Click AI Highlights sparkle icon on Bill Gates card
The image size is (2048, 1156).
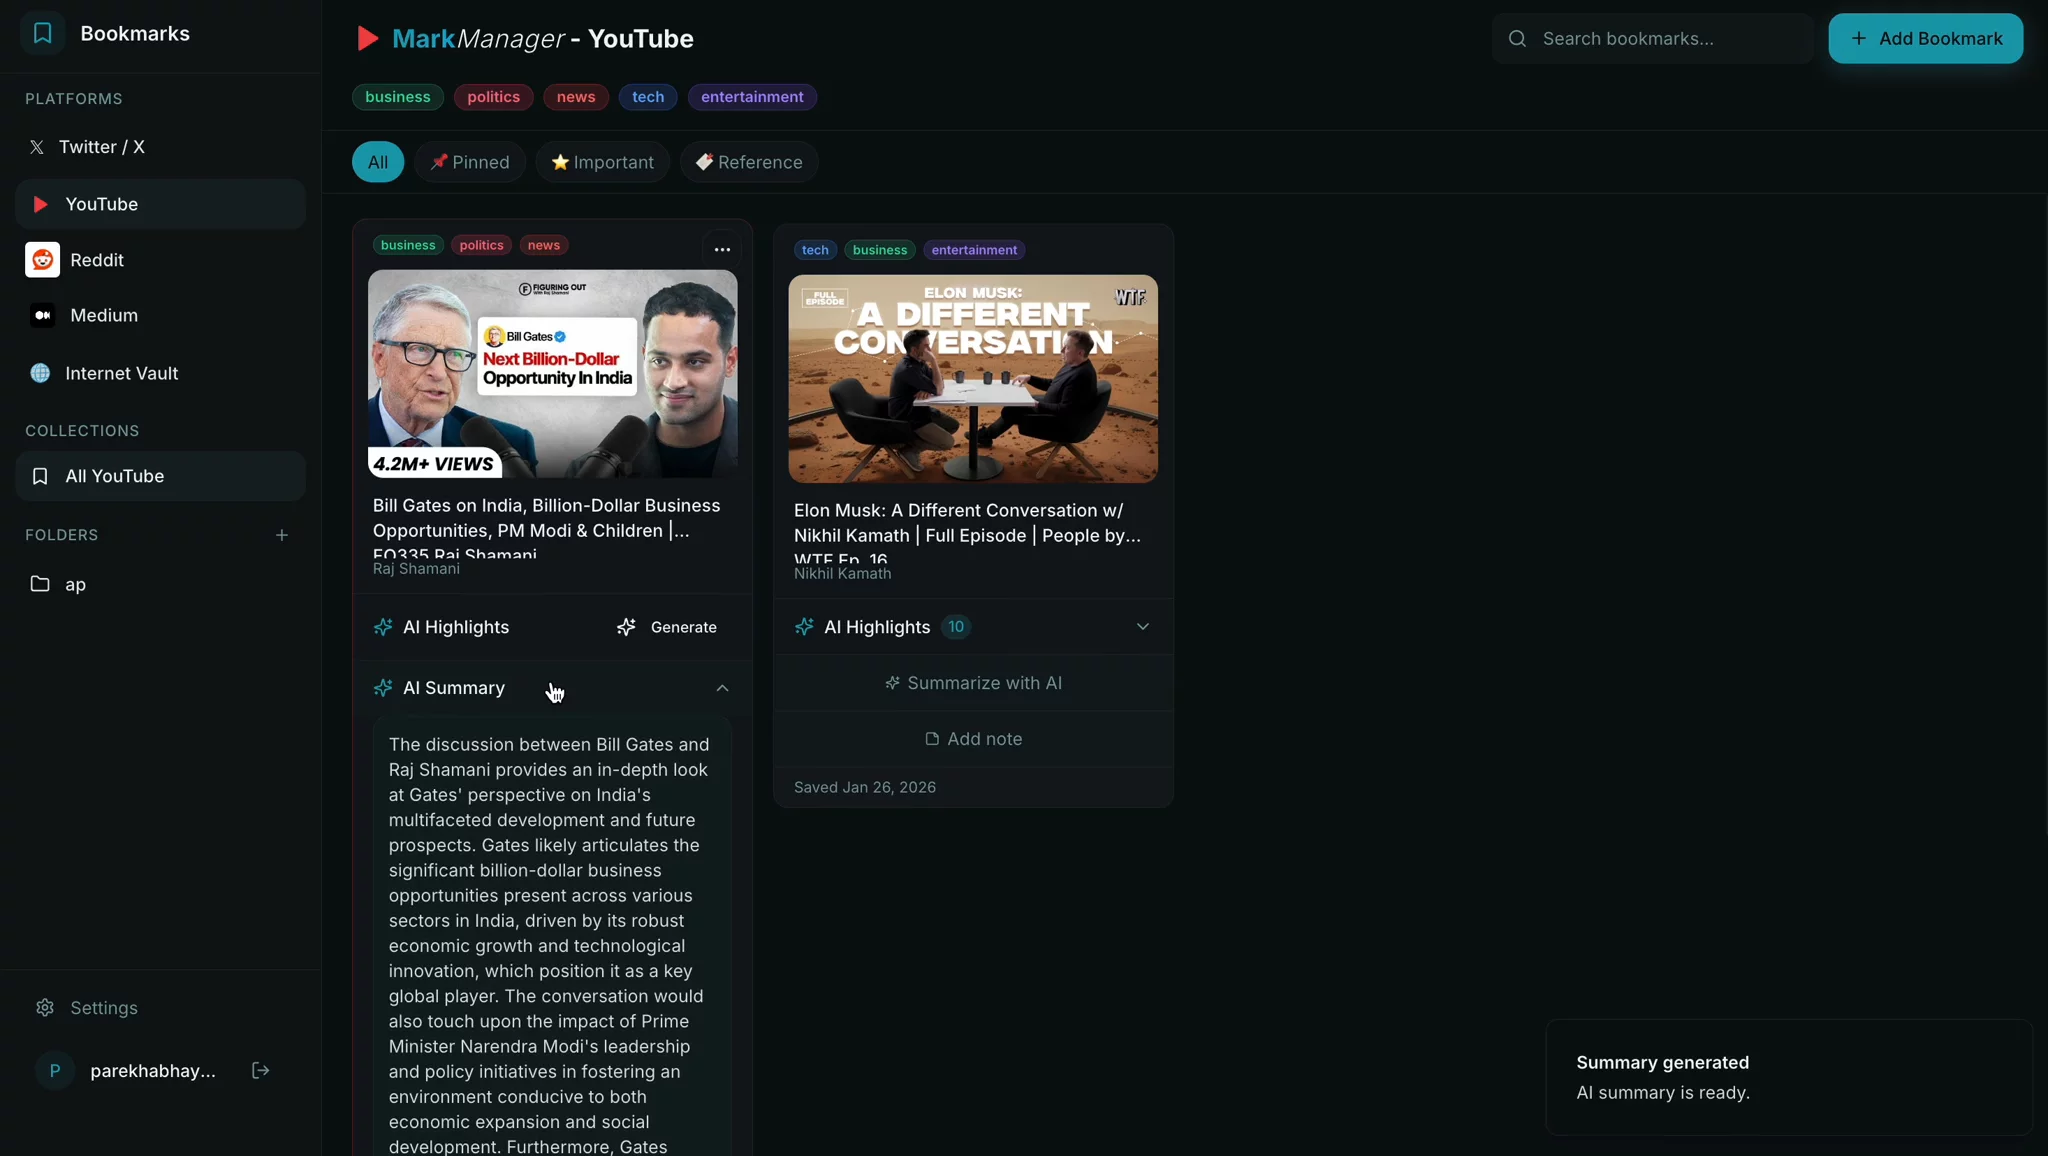coord(383,627)
